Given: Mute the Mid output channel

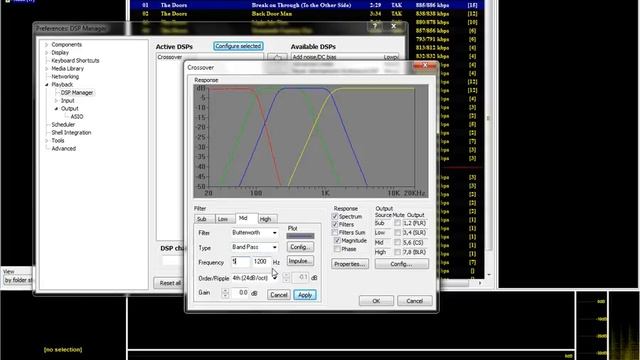Looking at the screenshot, I should 398,242.
